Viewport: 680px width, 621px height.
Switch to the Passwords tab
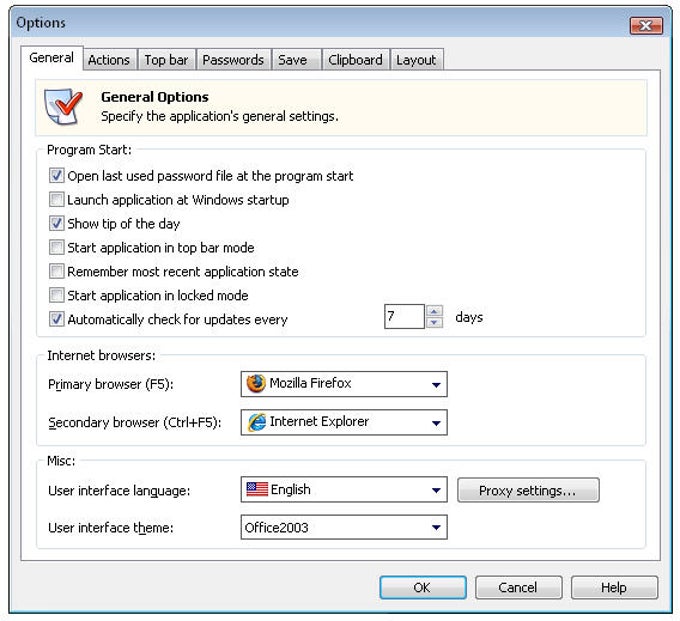pyautogui.click(x=233, y=60)
